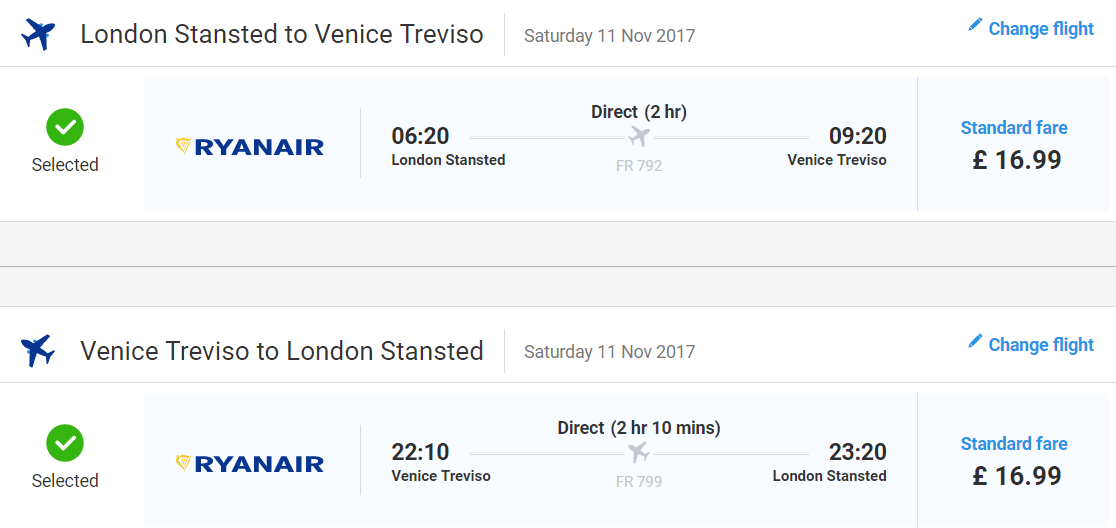
Task: Click grey plane icon above FR 799
Action: [639, 453]
